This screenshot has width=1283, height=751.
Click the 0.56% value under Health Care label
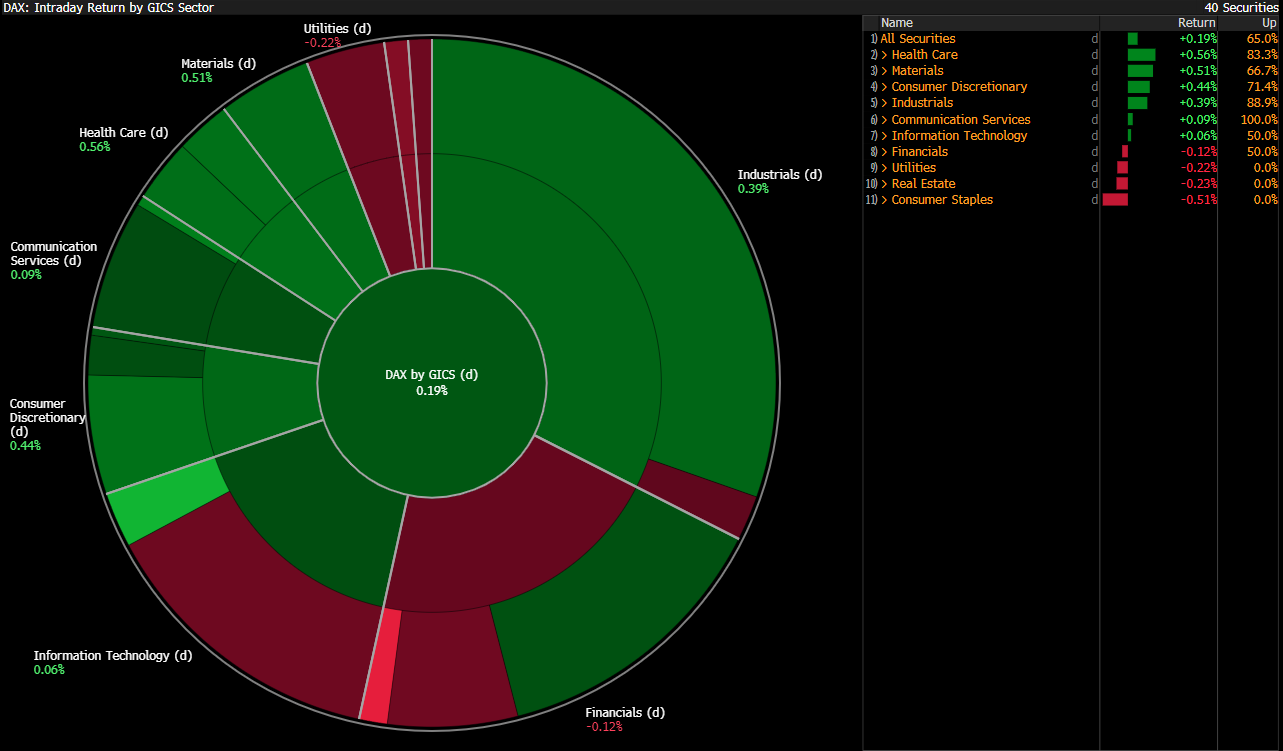click(x=95, y=147)
